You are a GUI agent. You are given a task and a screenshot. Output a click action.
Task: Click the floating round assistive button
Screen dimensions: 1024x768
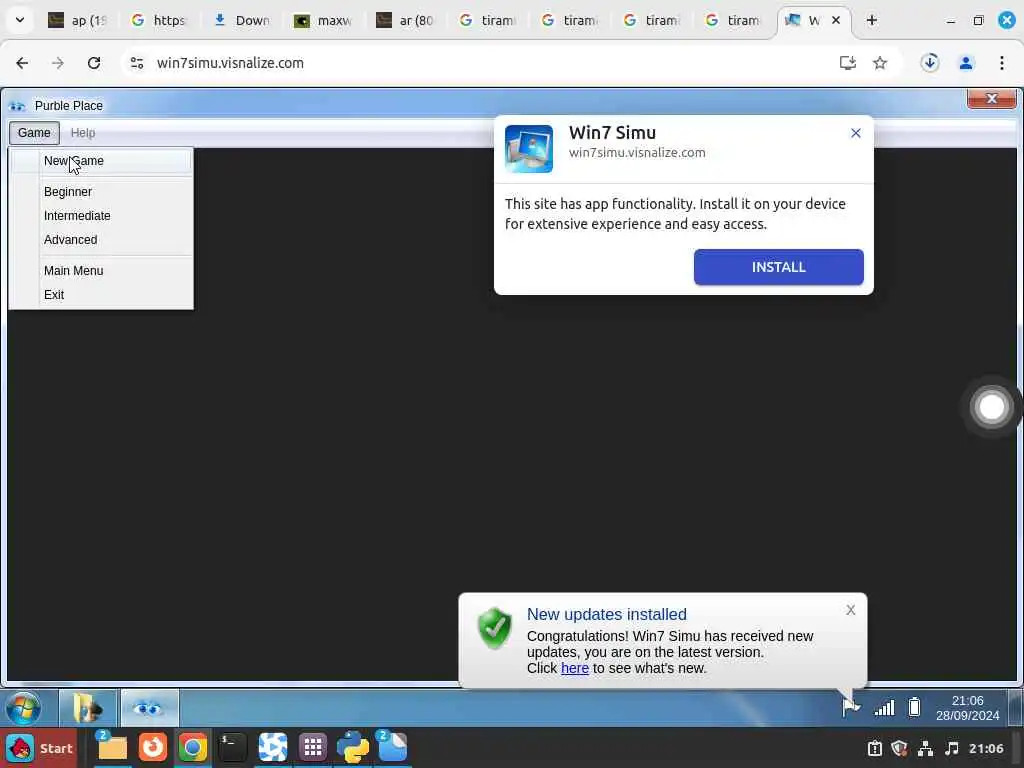pyautogui.click(x=991, y=407)
